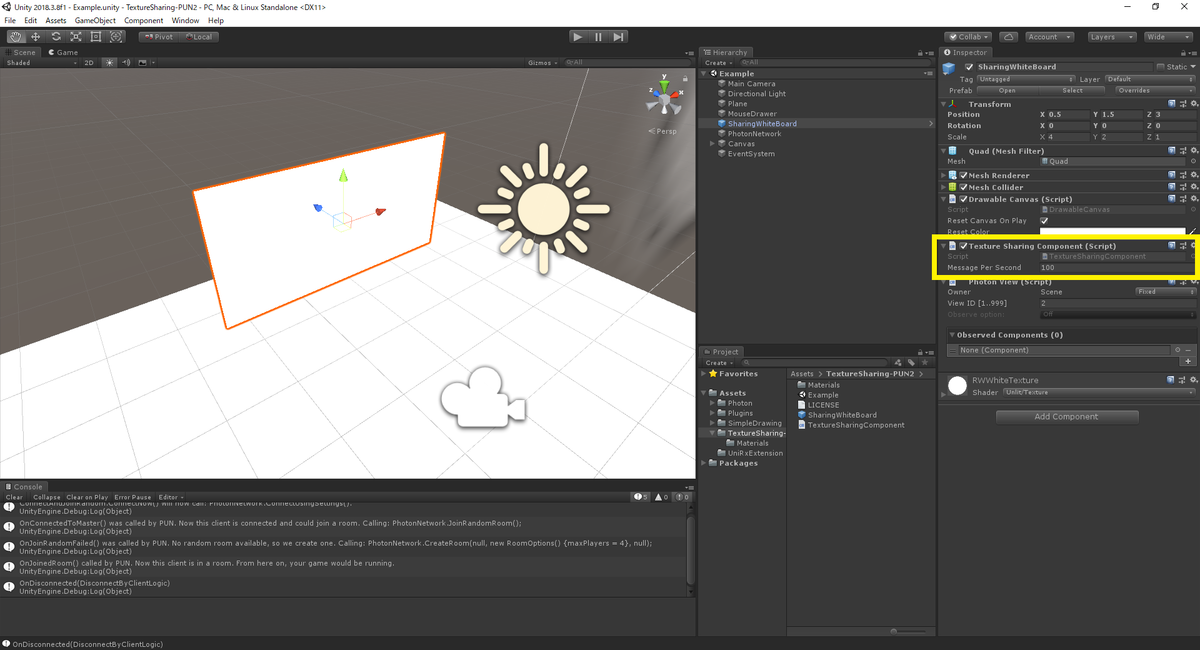Open the Transform component settings gear
The height and width of the screenshot is (650, 1200).
[1195, 104]
